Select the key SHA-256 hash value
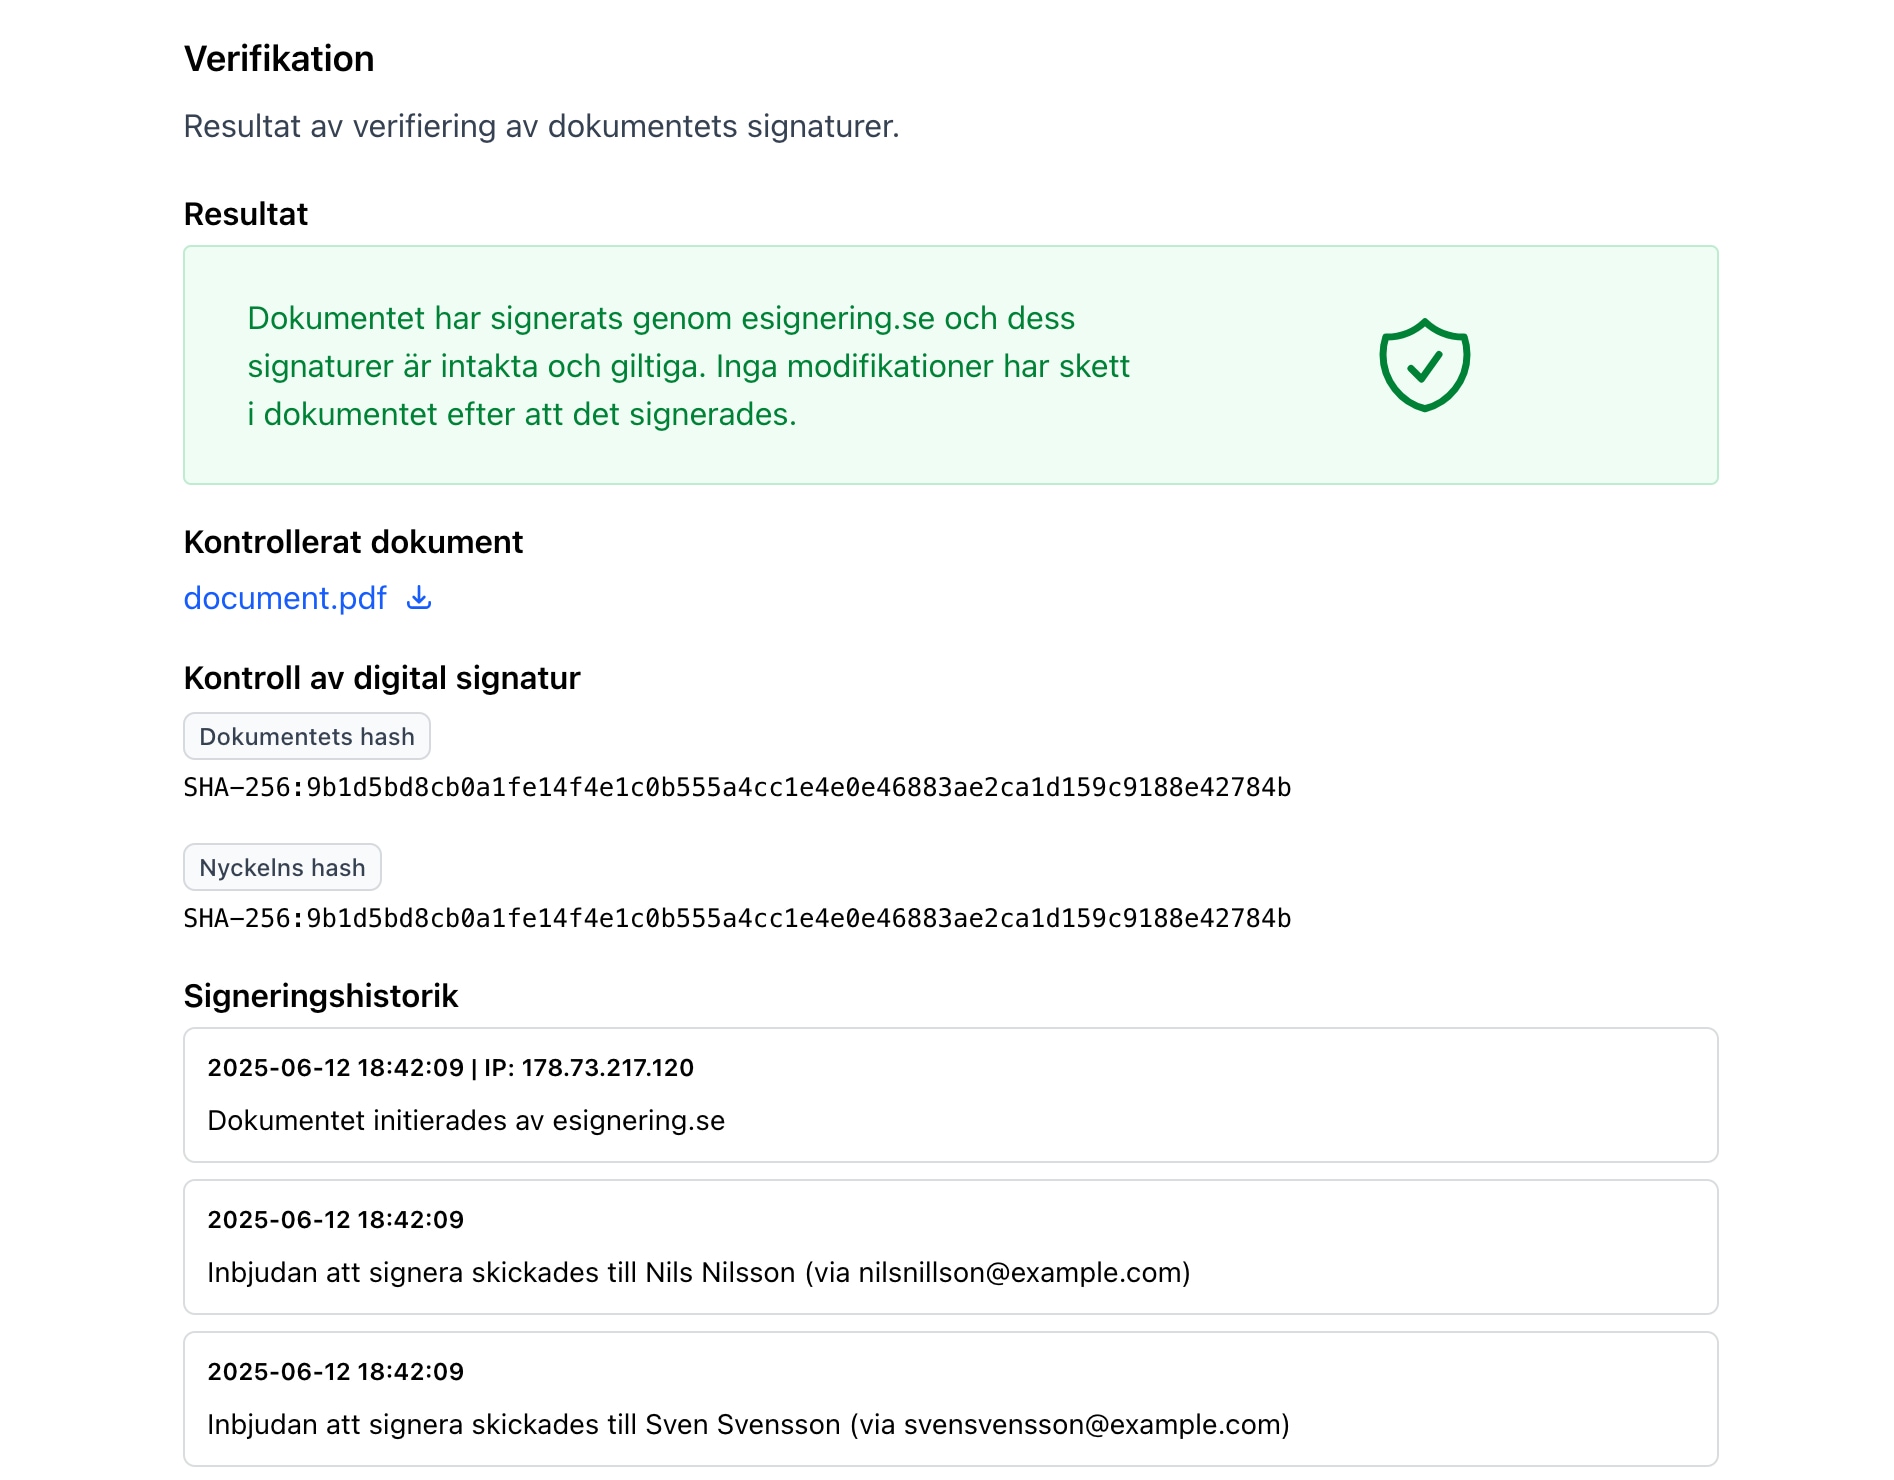The height and width of the screenshot is (1480, 1894). point(737,919)
